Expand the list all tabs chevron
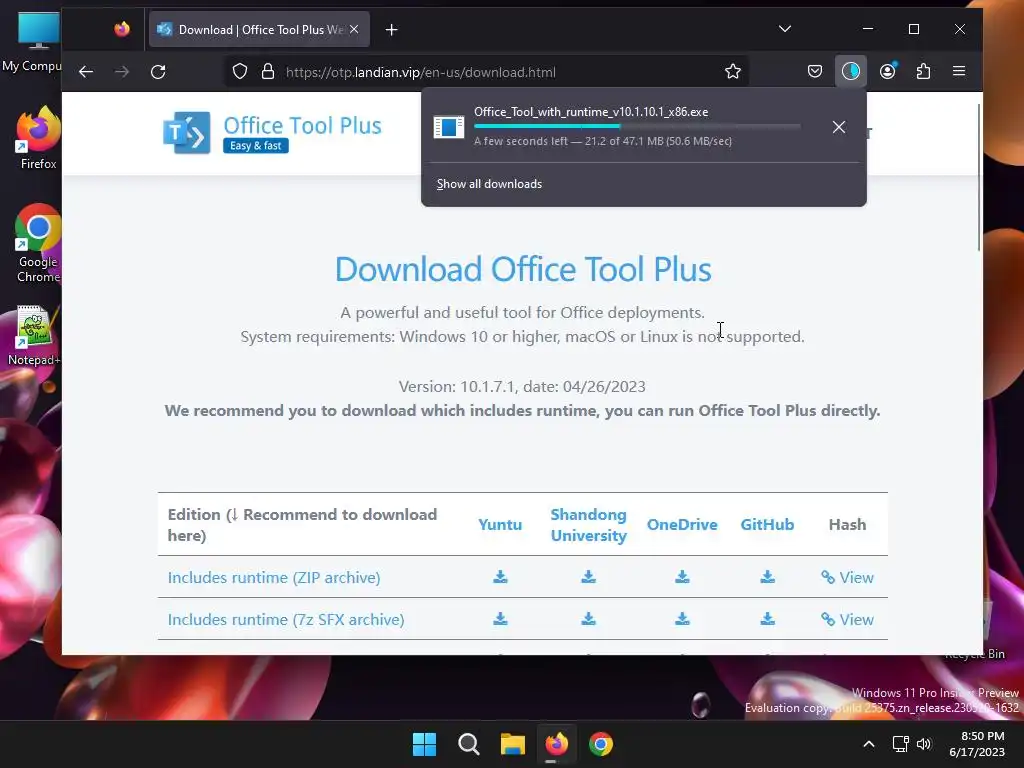 (x=785, y=29)
